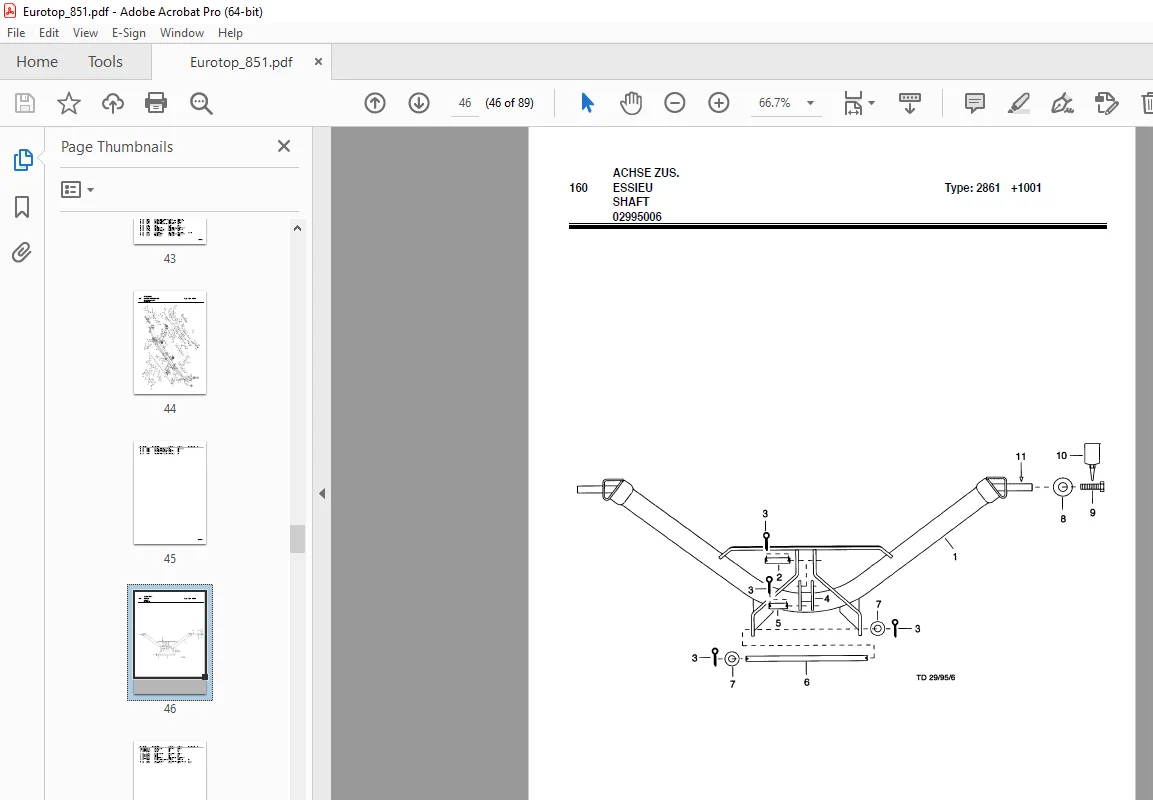
Task: Close the Eurotop_851.pdf tab
Action: coord(318,62)
